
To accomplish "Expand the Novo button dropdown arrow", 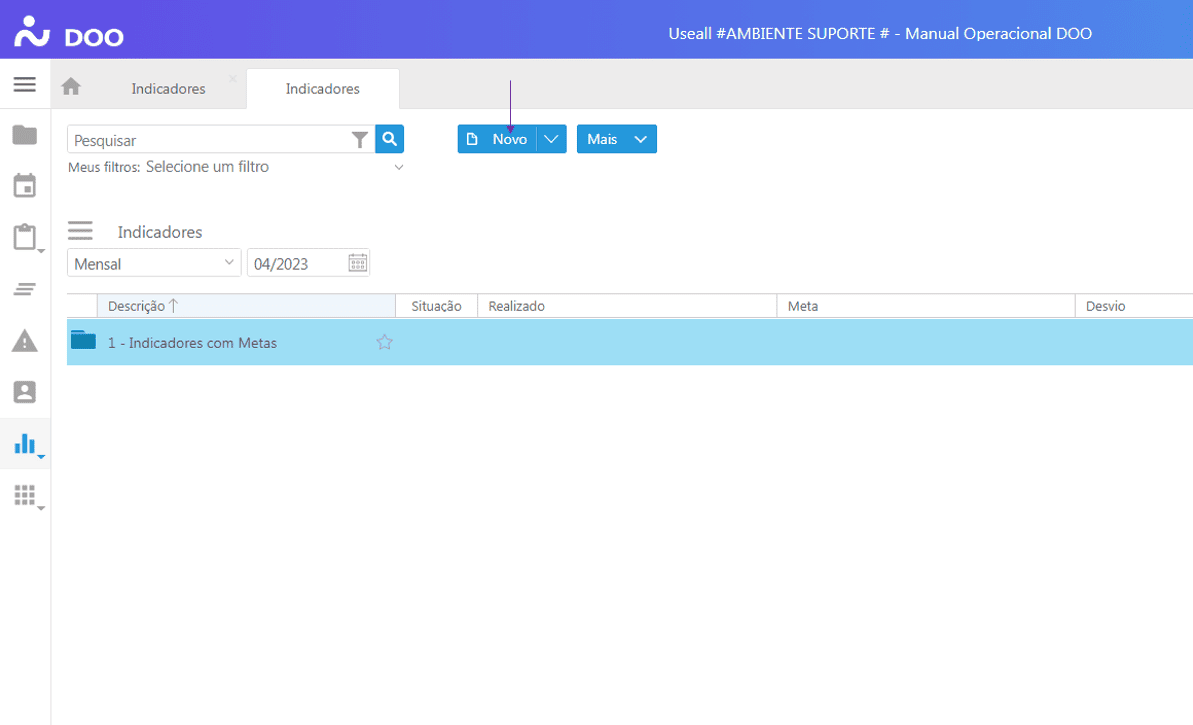I will point(551,139).
